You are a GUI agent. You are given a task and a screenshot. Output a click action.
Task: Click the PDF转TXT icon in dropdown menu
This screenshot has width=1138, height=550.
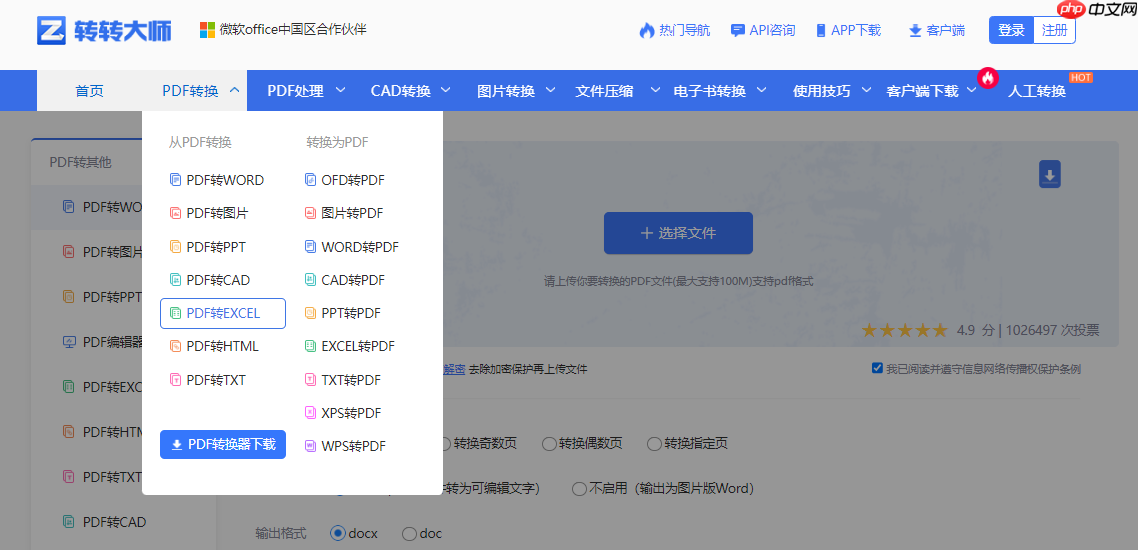pos(175,380)
